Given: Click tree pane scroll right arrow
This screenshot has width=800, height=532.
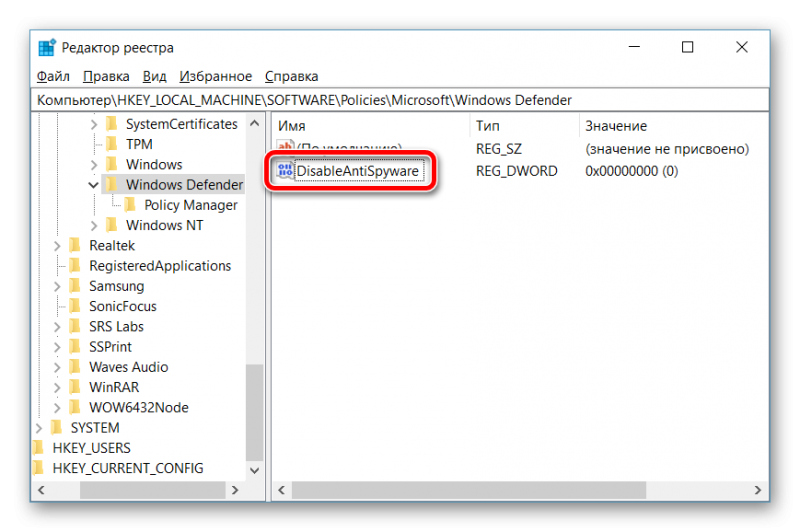Looking at the screenshot, I should point(235,490).
